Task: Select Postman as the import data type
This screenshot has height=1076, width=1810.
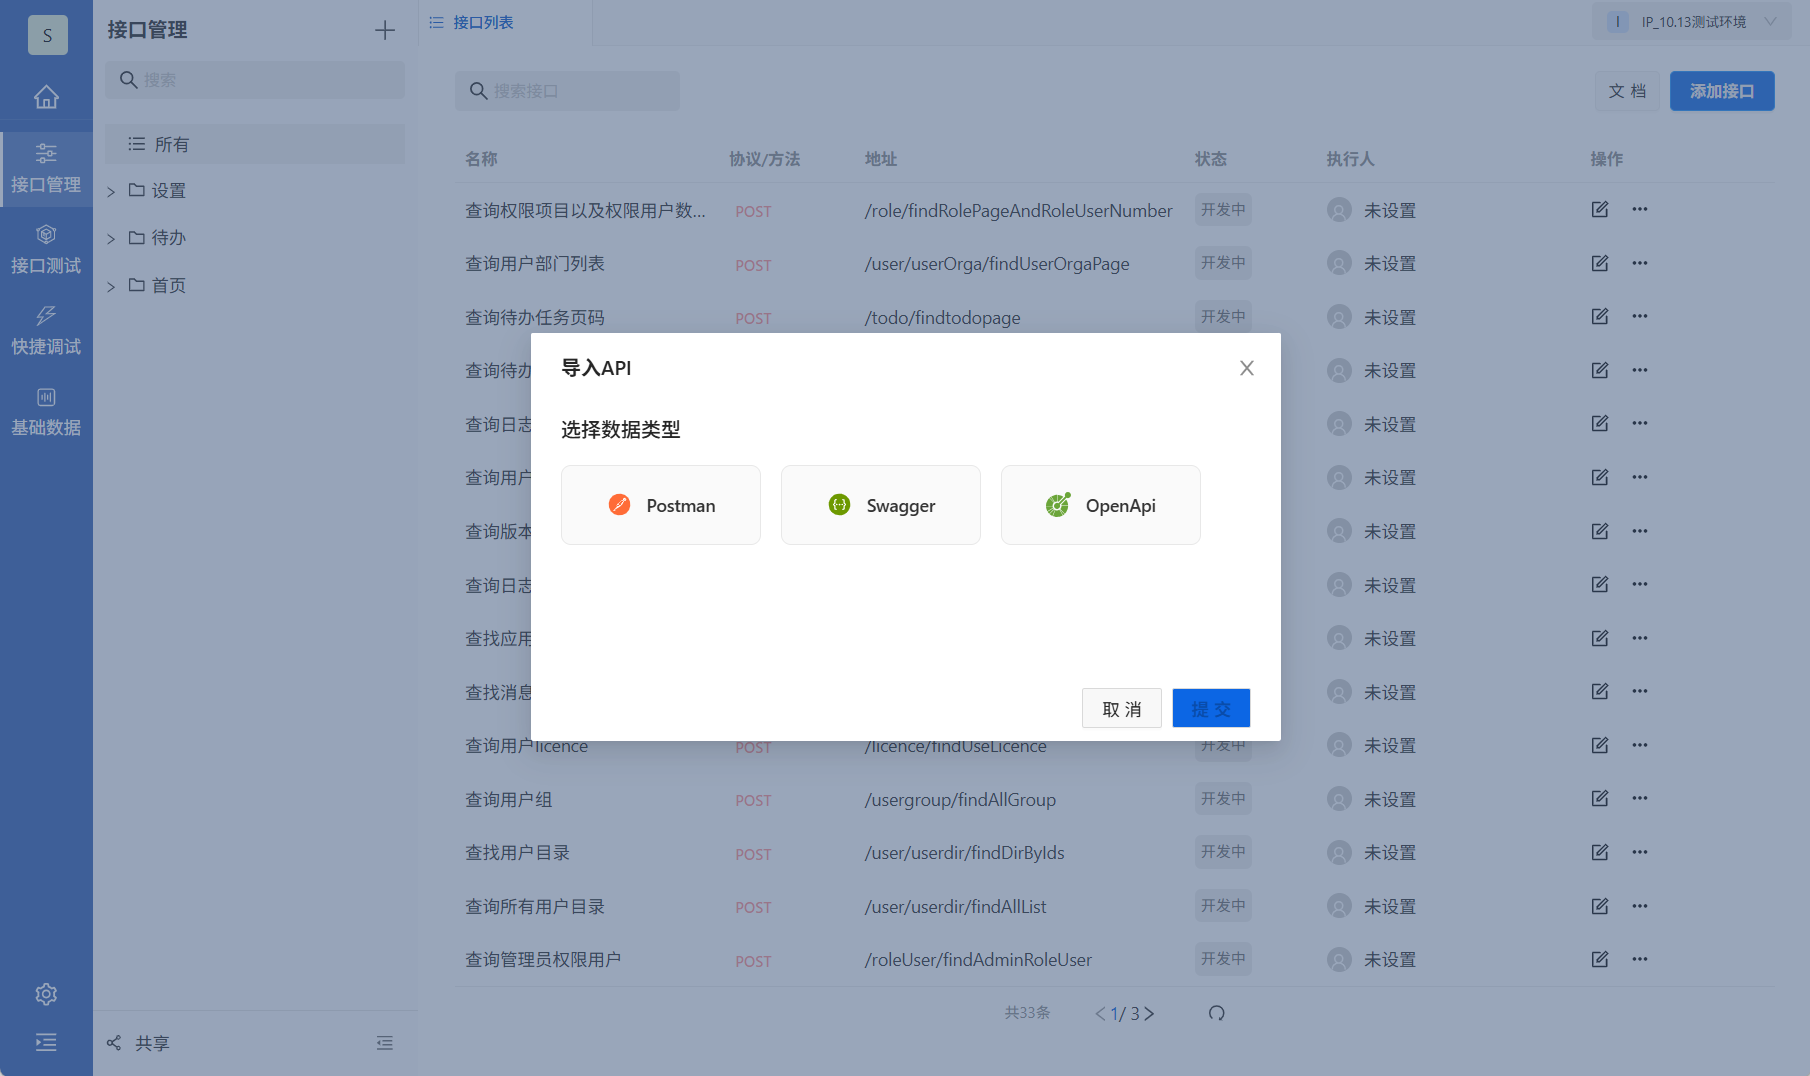Action: click(660, 505)
